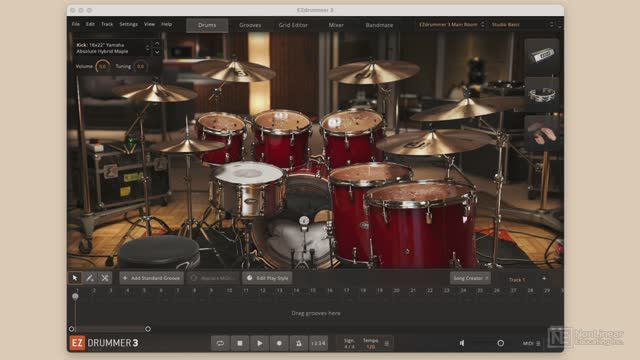Open Edit Play Style
The image size is (640, 360).
point(267,278)
